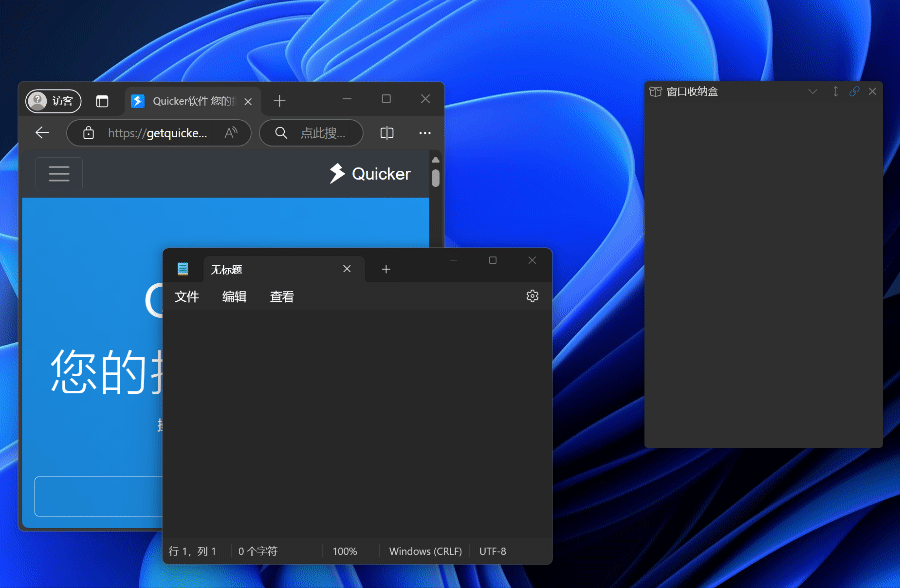Open the 文件 menu in Notepad

pos(187,297)
